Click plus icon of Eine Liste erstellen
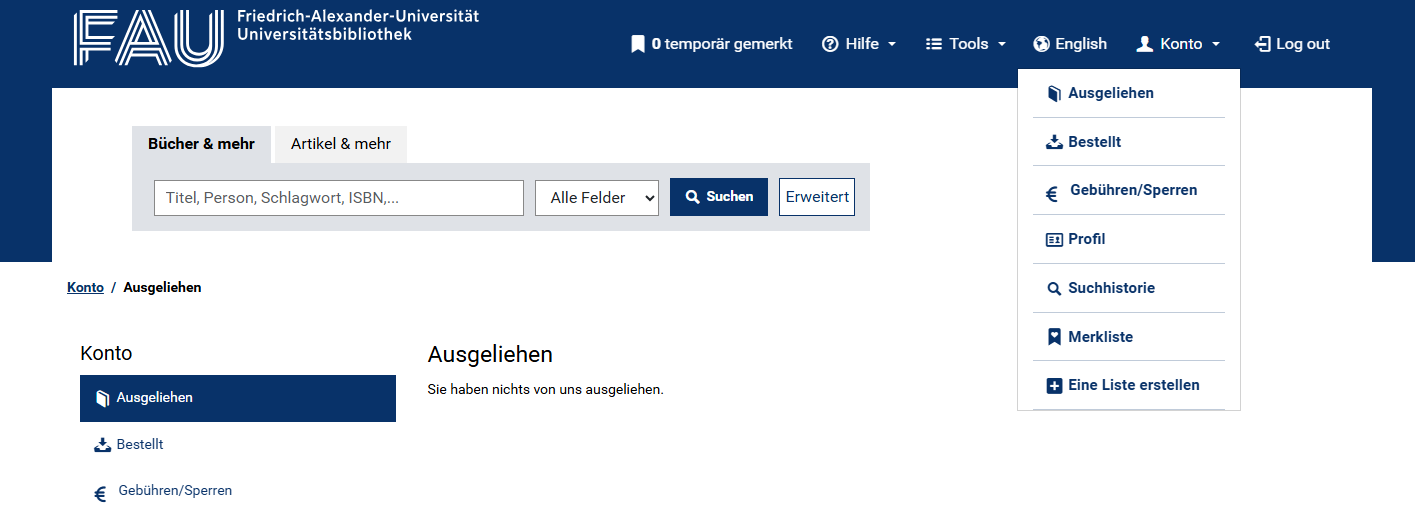 [1054, 386]
